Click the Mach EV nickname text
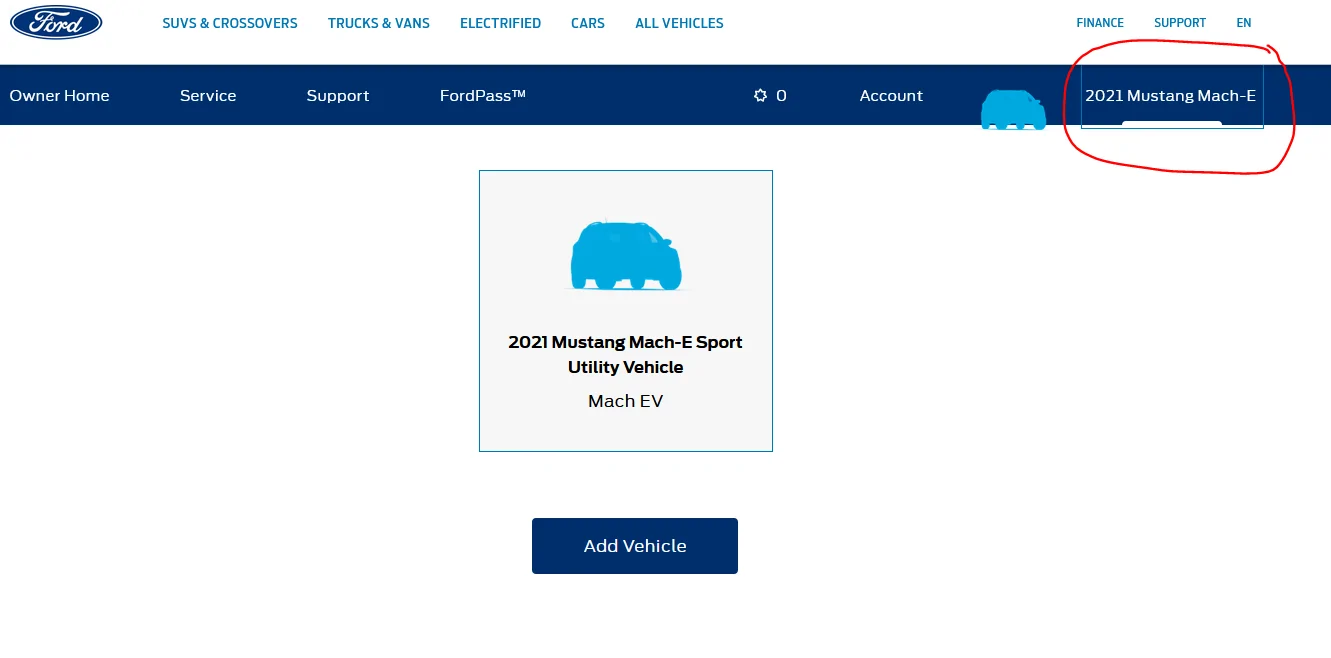 tap(626, 401)
